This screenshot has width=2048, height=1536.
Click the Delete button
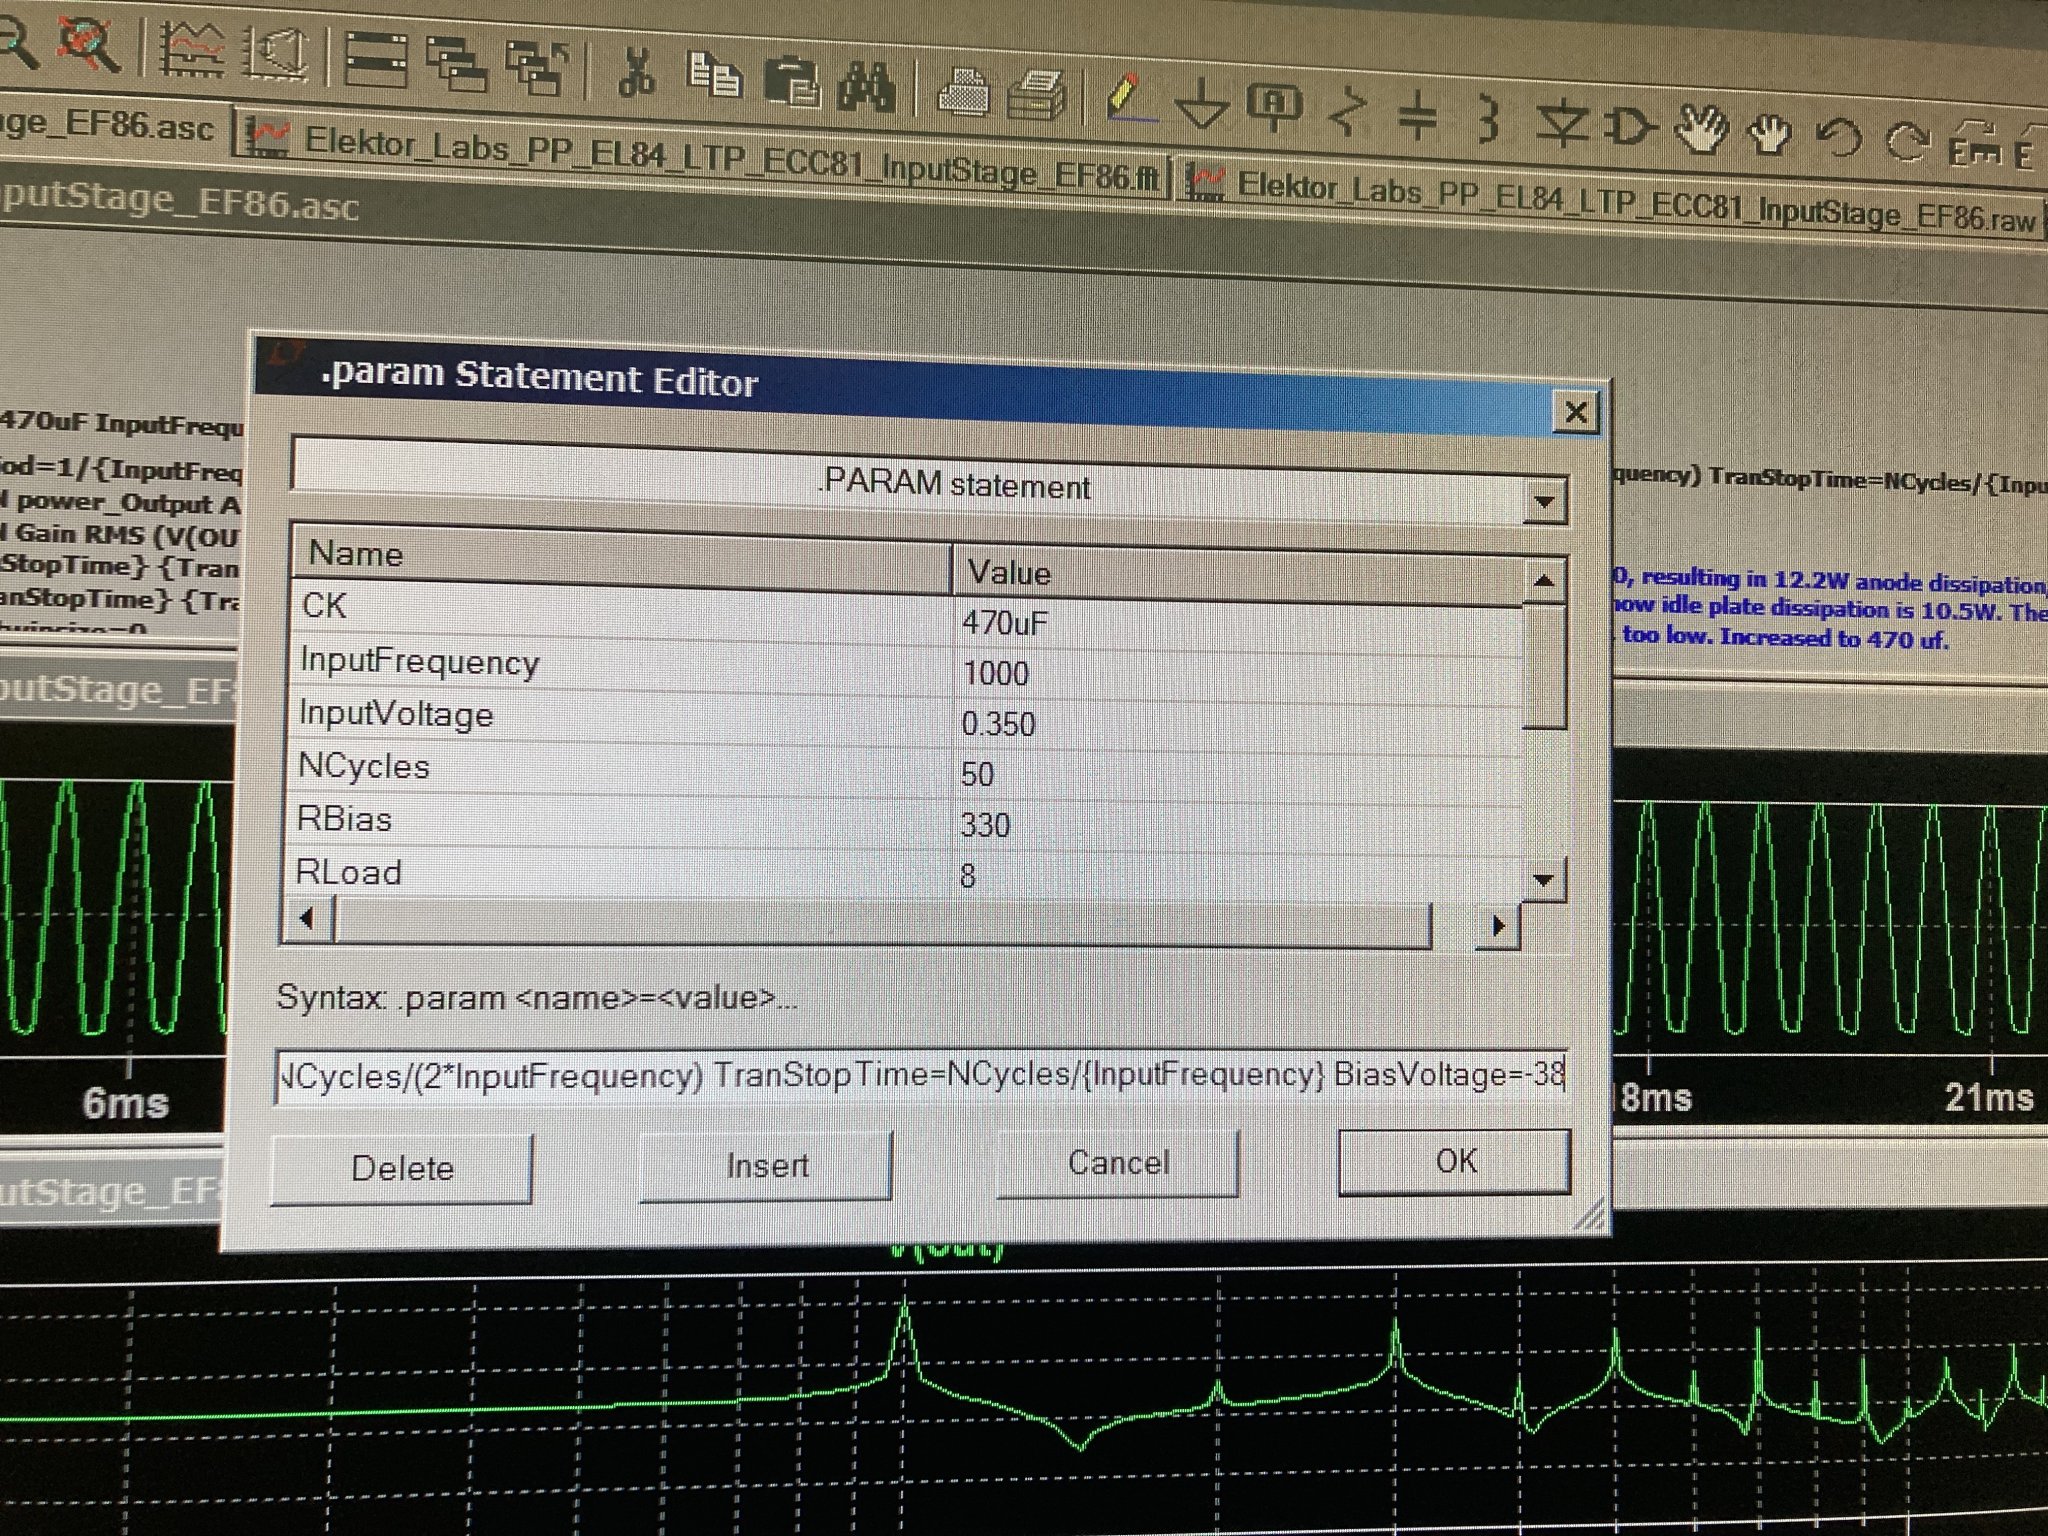click(x=402, y=1168)
